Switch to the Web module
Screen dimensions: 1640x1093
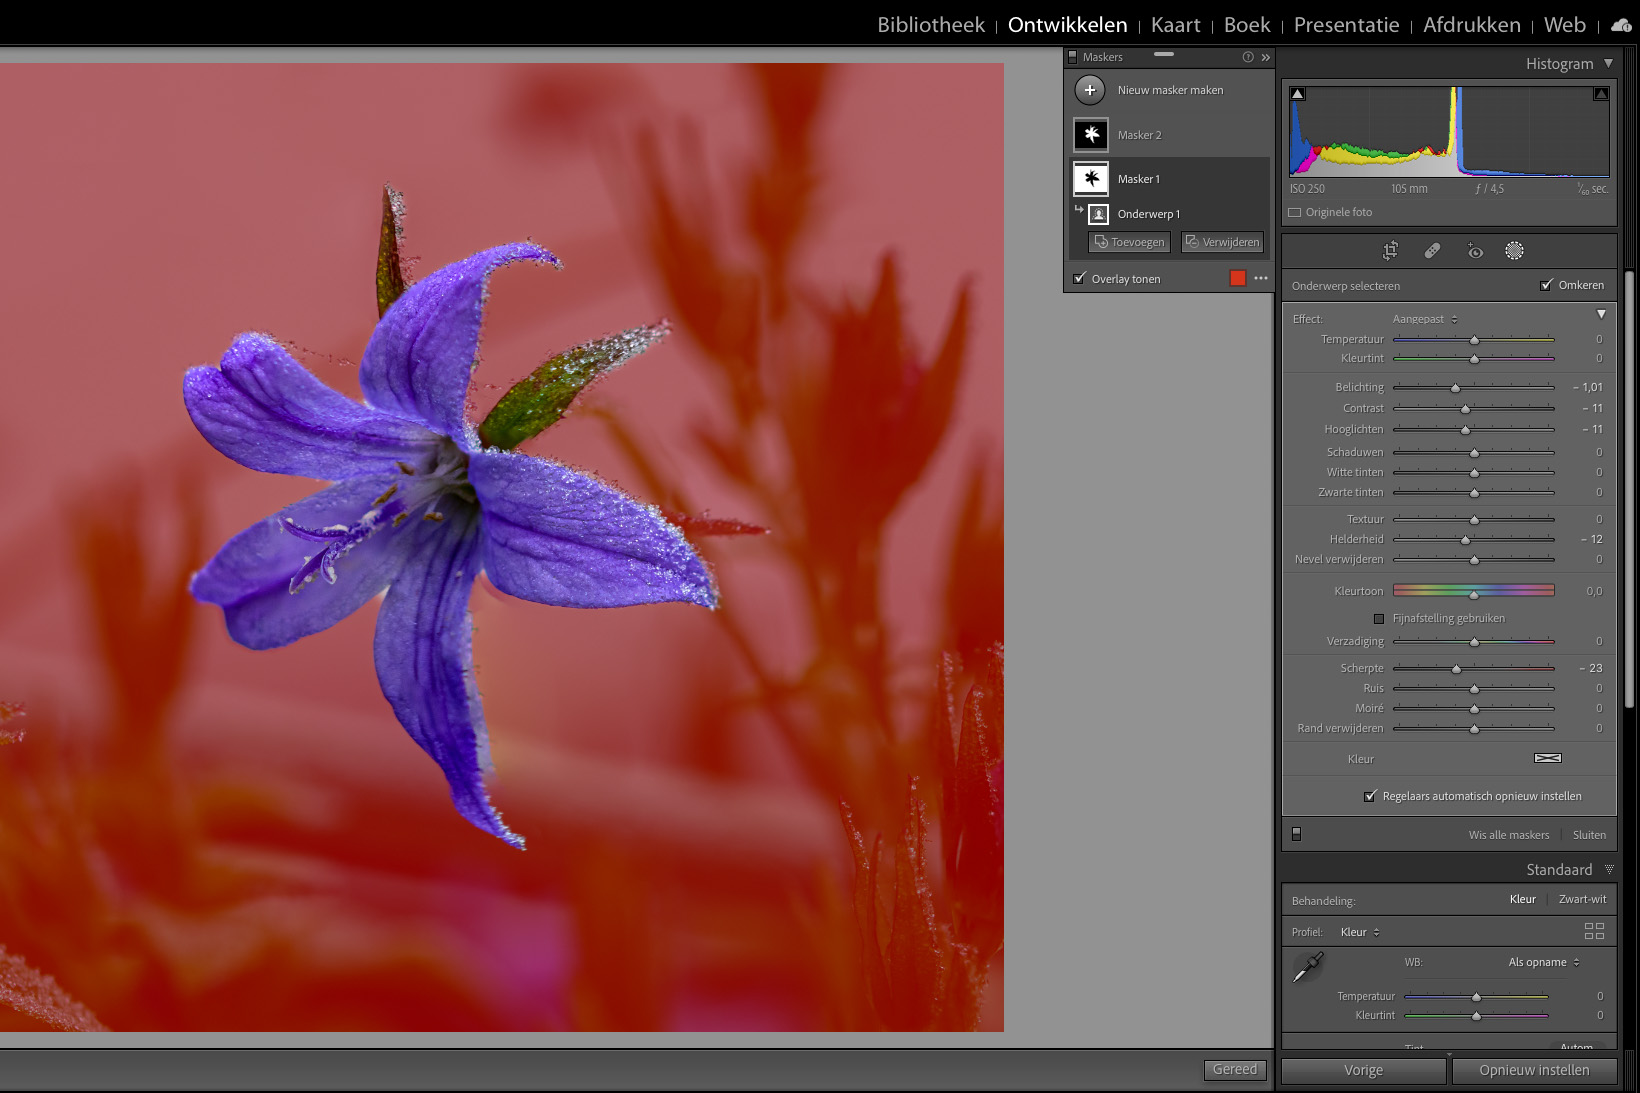click(x=1564, y=25)
